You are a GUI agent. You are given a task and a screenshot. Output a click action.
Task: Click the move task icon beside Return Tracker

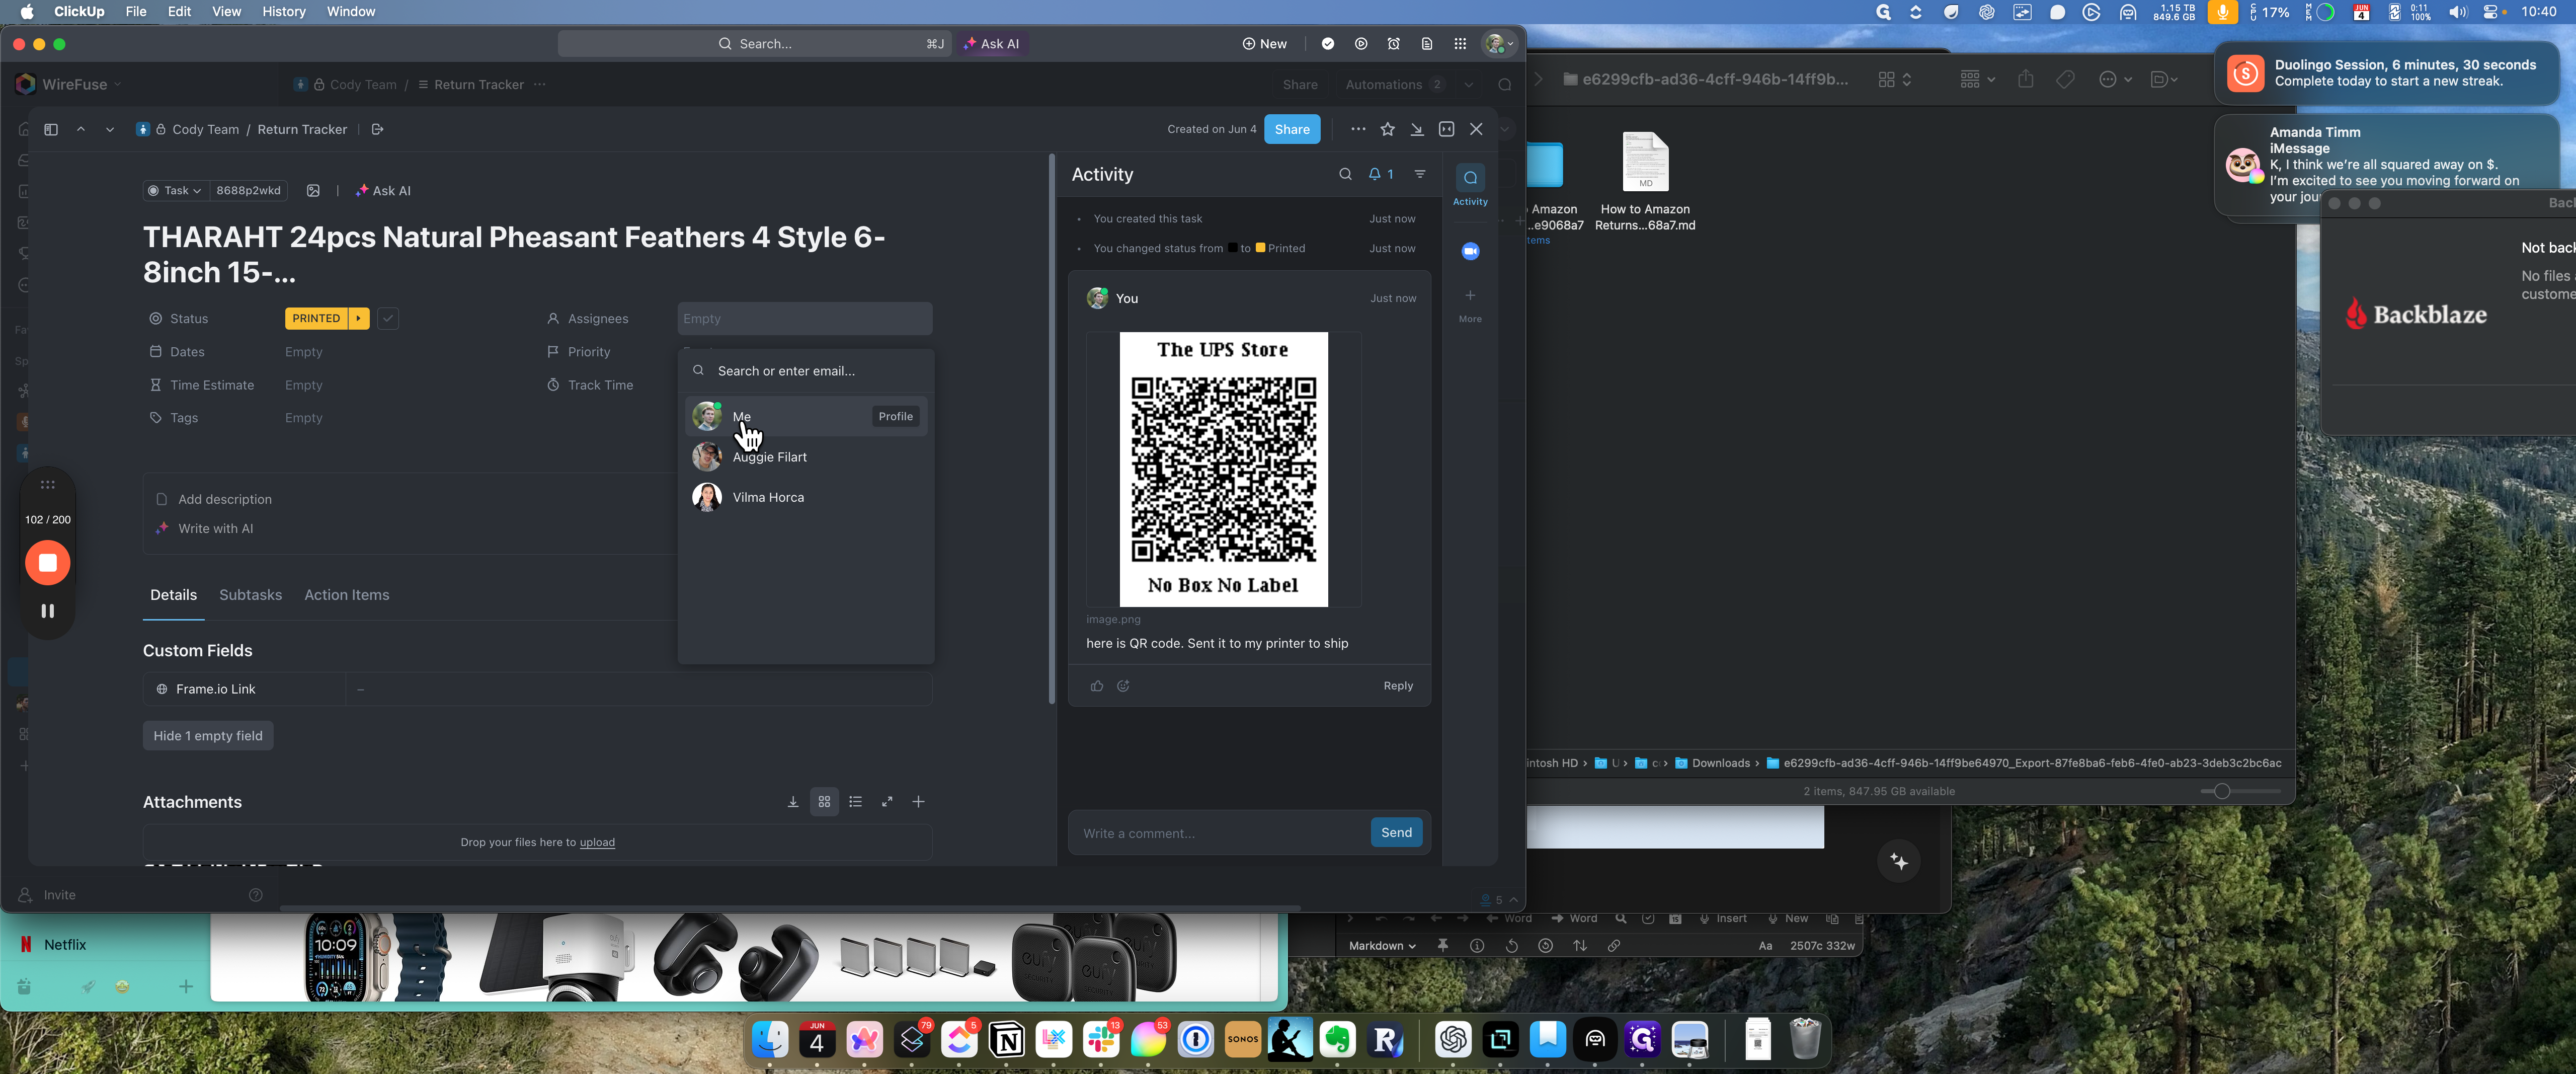click(x=377, y=129)
